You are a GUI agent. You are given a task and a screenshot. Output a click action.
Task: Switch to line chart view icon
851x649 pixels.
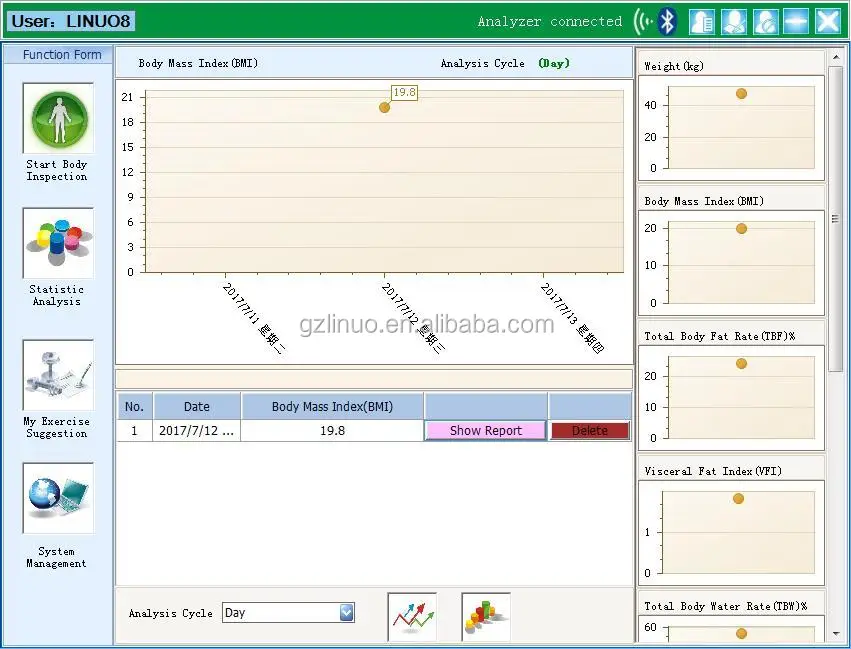pyautogui.click(x=413, y=616)
